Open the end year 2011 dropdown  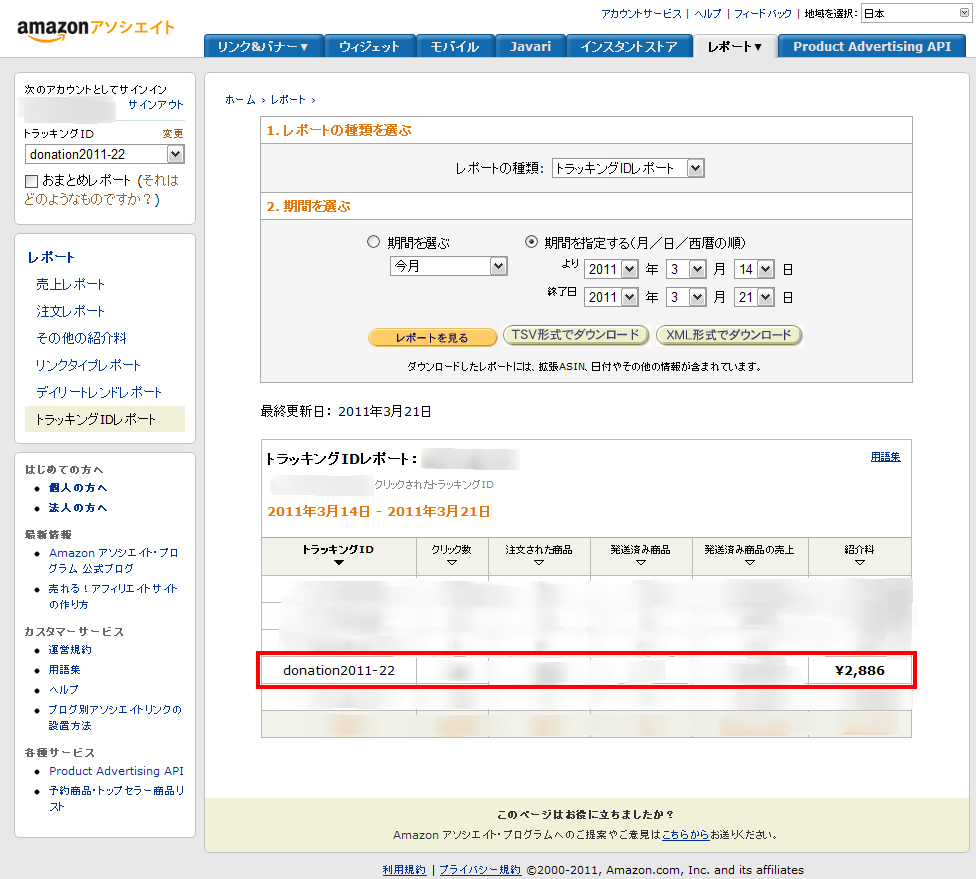(611, 298)
